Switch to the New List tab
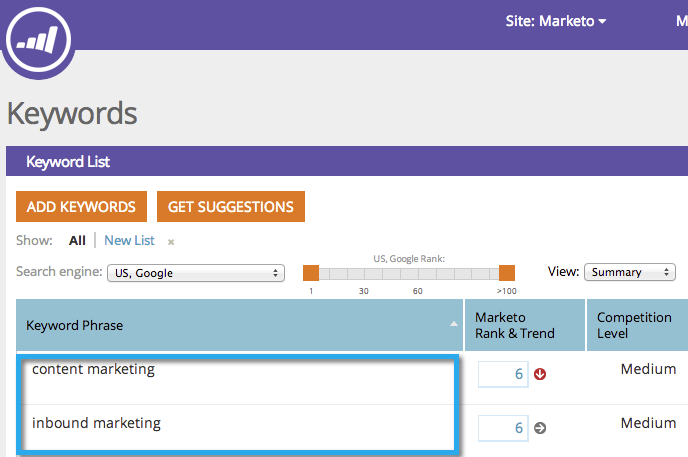Screen dimensions: 688x457 pos(129,241)
